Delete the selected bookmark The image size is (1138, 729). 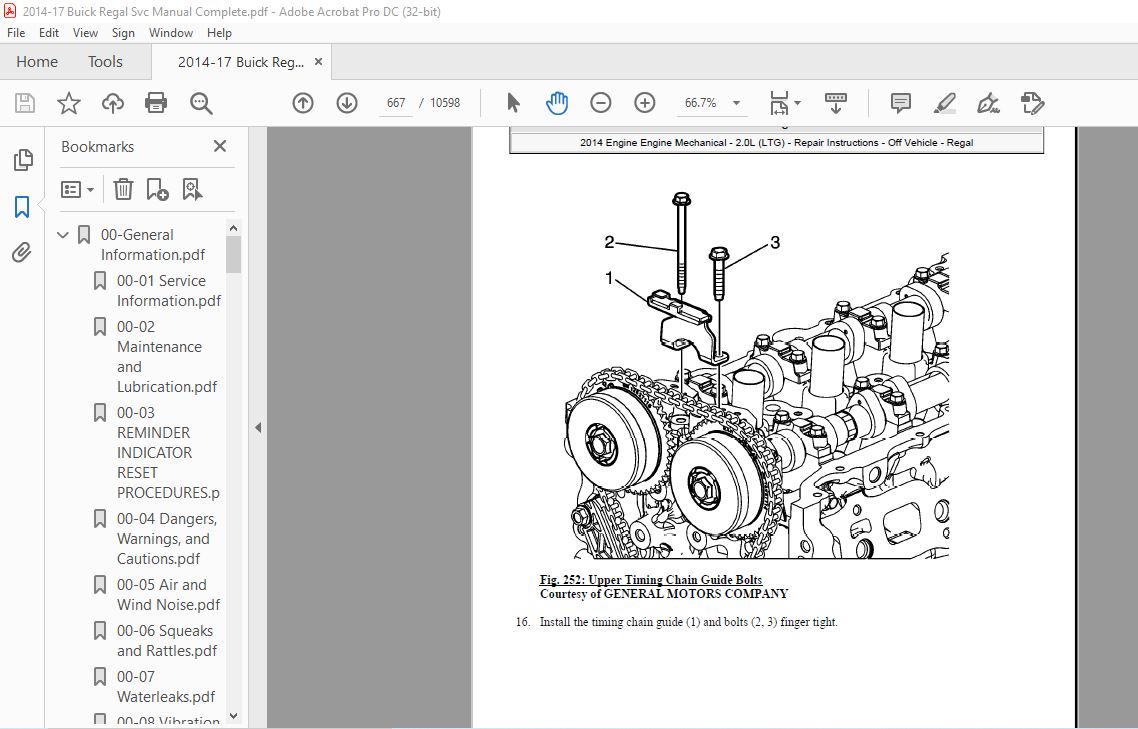[123, 190]
